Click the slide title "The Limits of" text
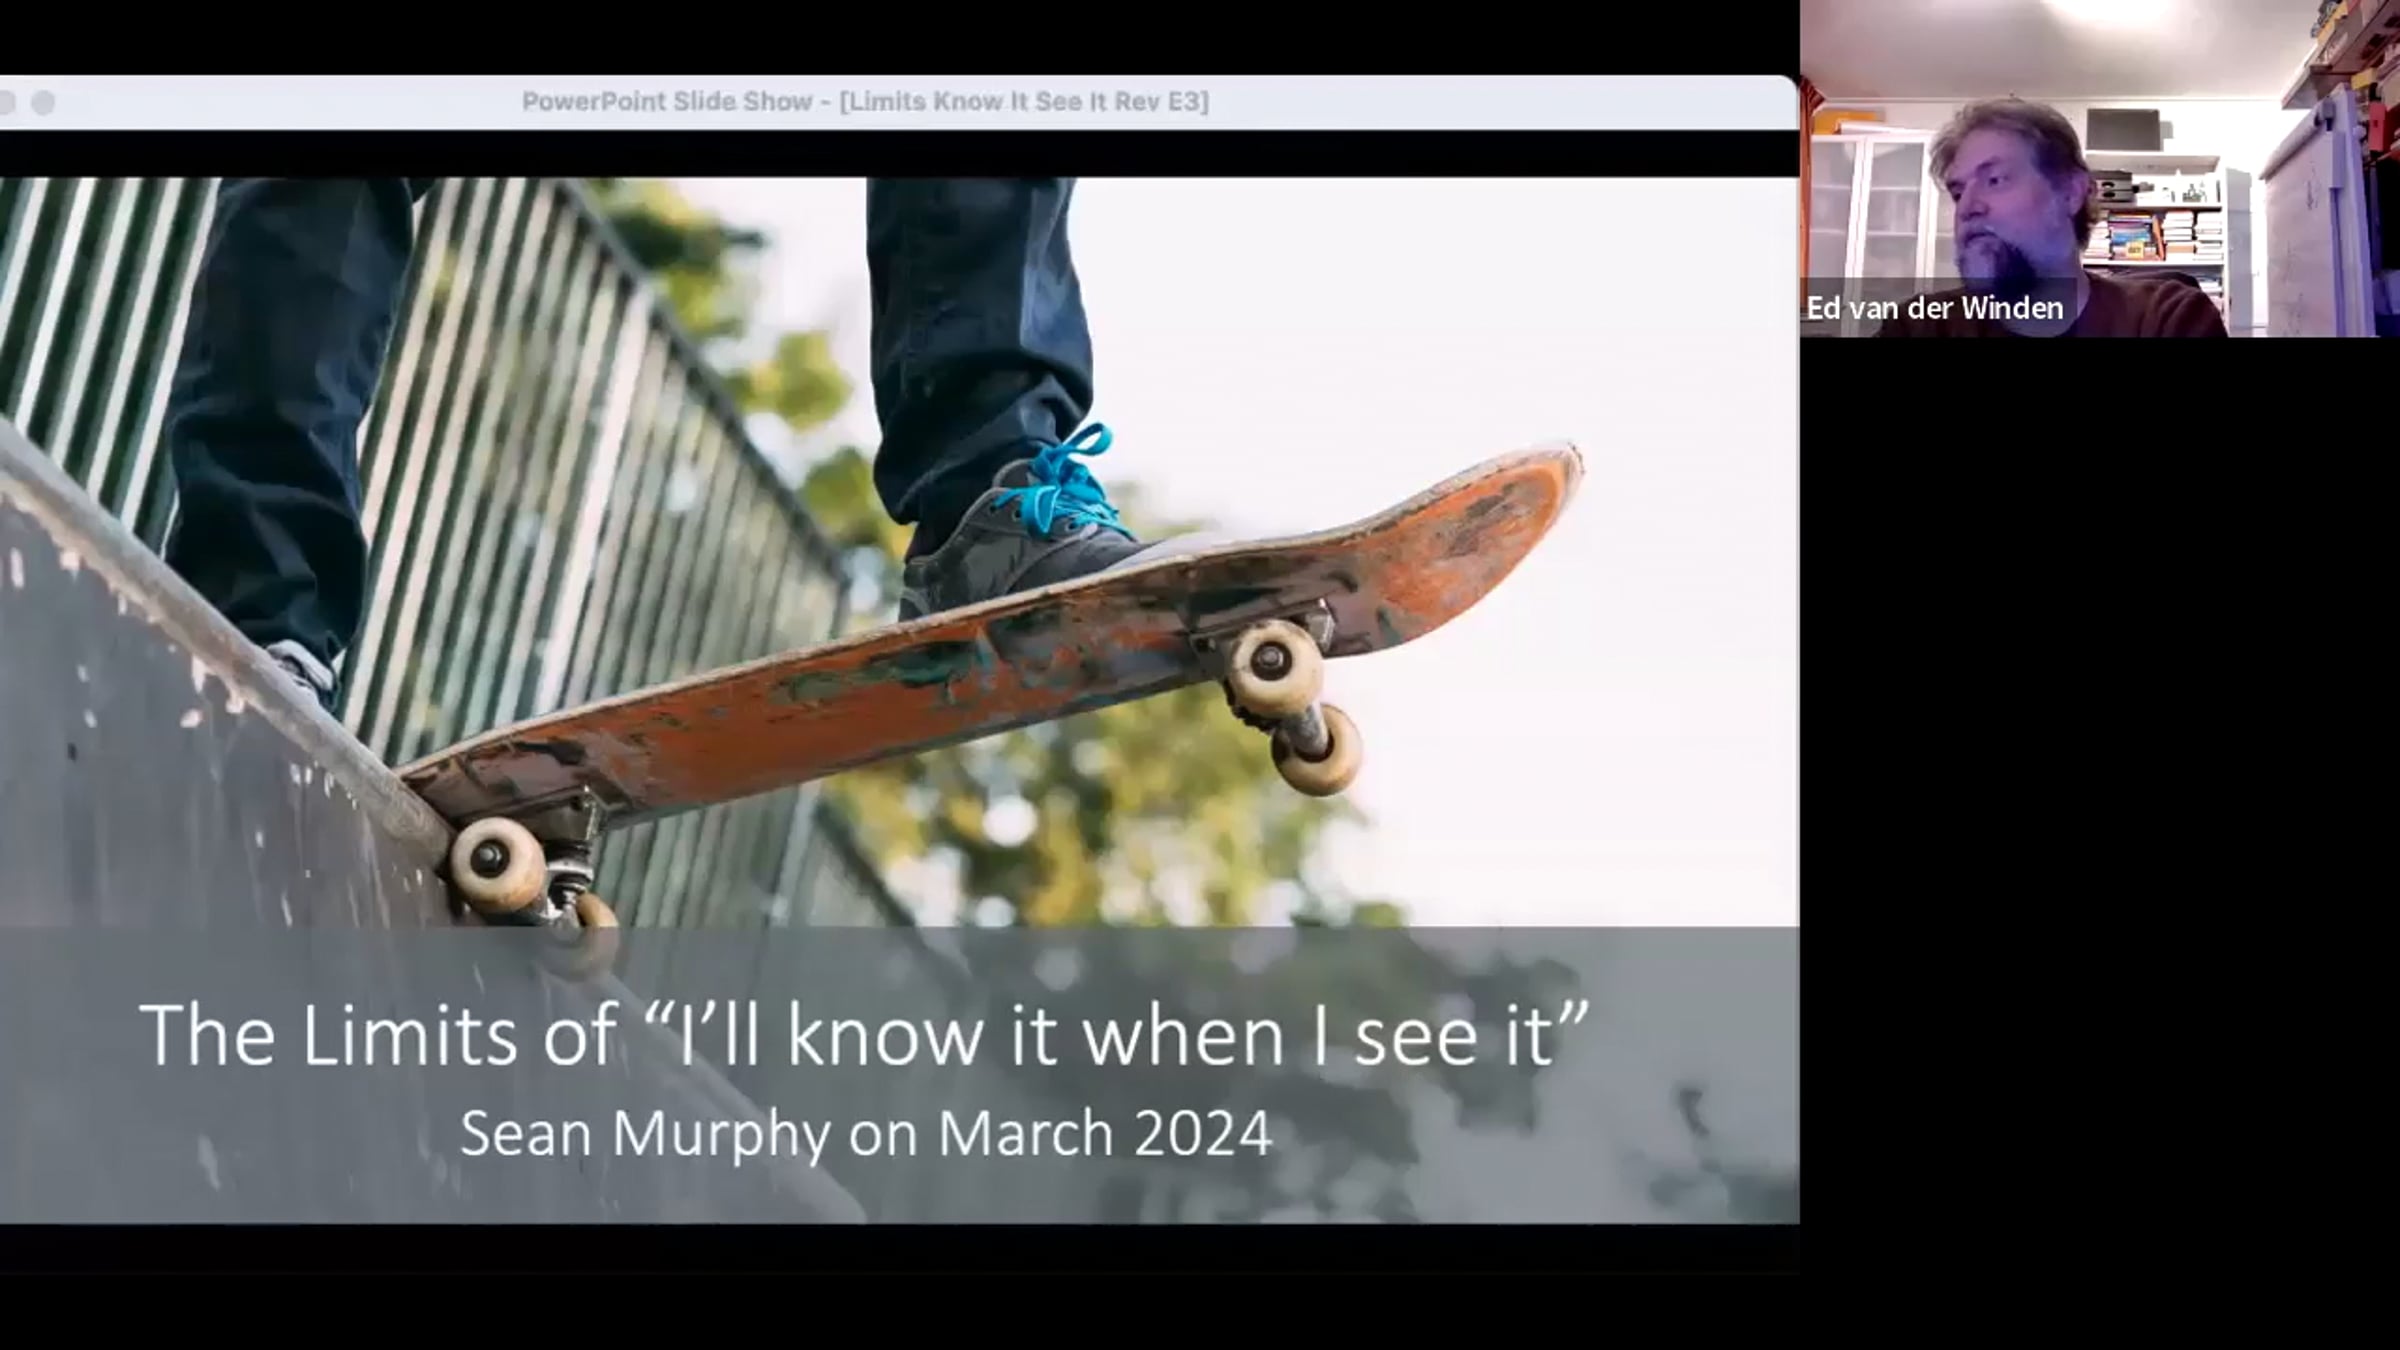This screenshot has width=2400, height=1350. click(378, 1035)
